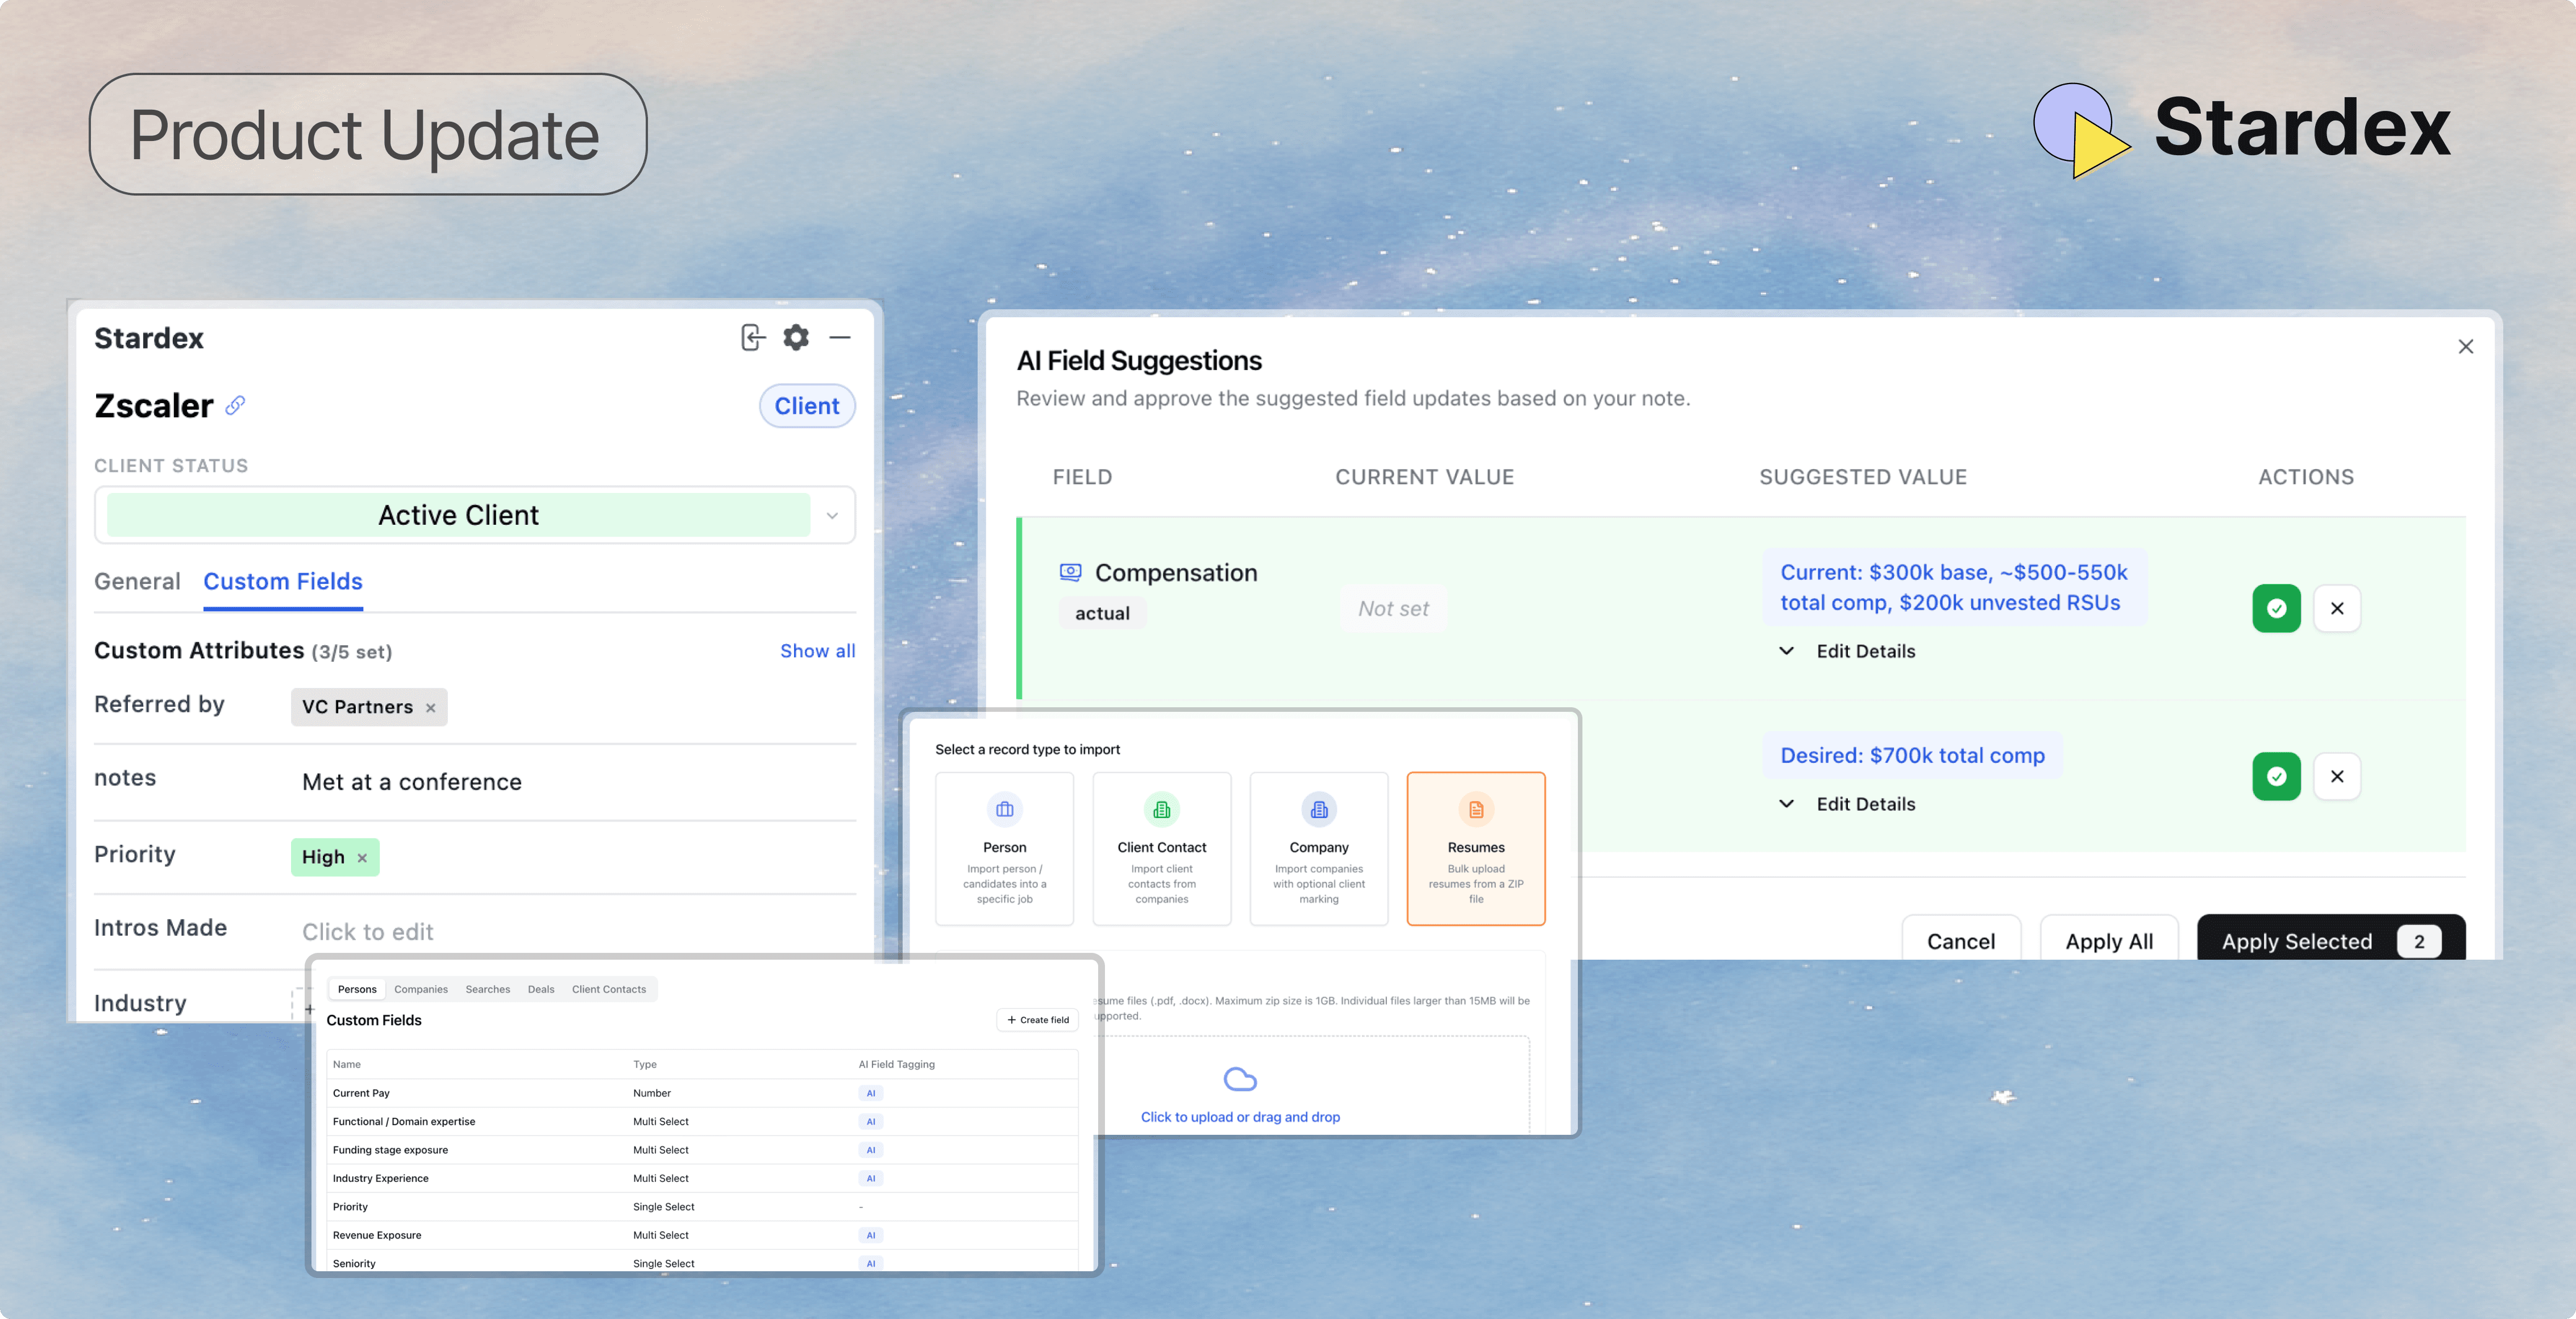
Task: Click the export/log-out icon on the Stardex card
Action: 753,337
